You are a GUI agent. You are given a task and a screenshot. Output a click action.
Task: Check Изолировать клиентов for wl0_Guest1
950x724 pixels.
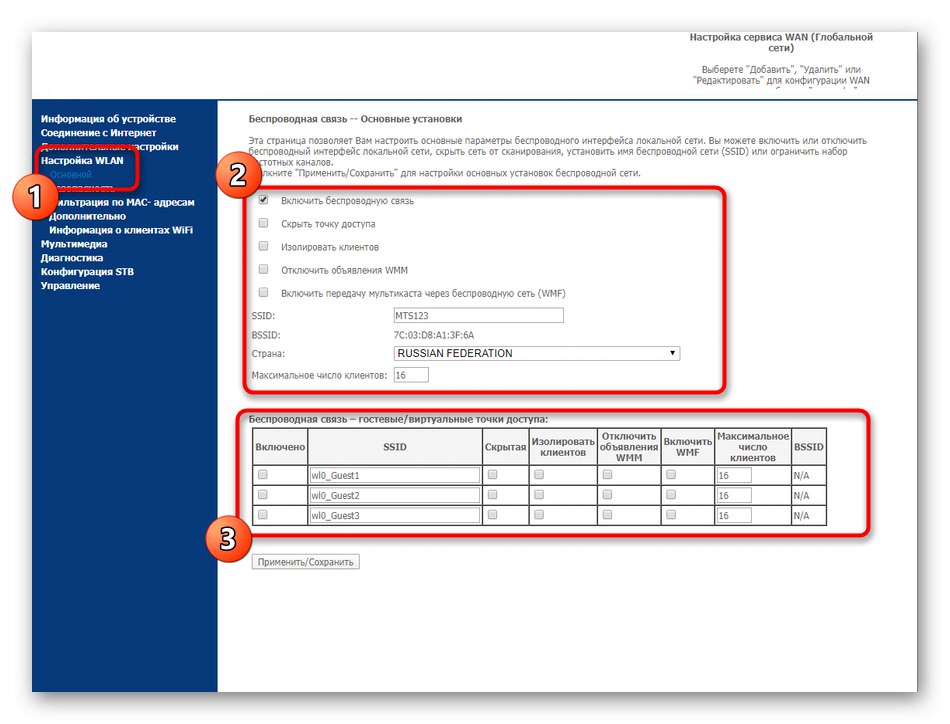(x=539, y=475)
